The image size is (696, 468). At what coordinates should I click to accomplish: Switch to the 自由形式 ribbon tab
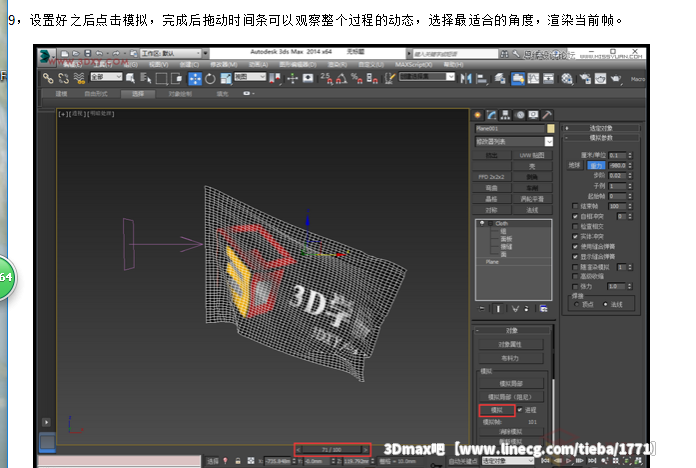[96, 94]
